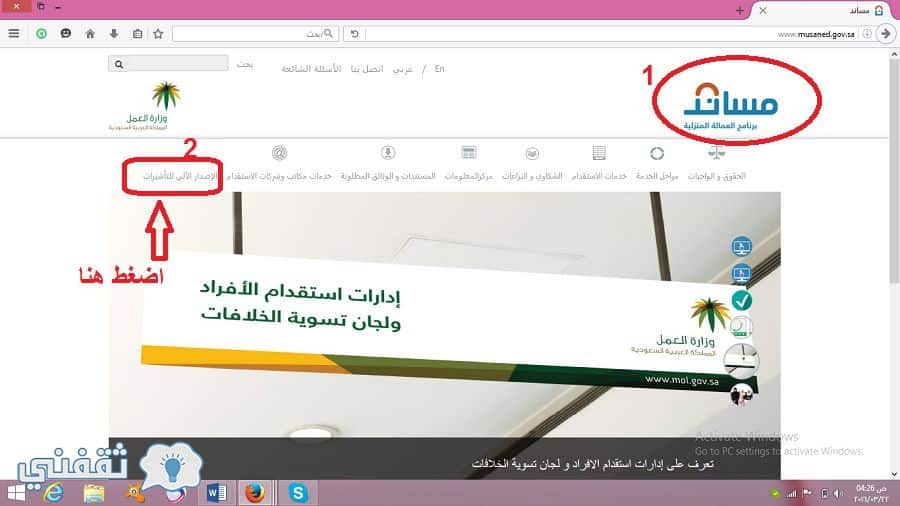900x506 pixels.
Task: Click the table icon above مركز المعلومات
Action: coord(468,153)
